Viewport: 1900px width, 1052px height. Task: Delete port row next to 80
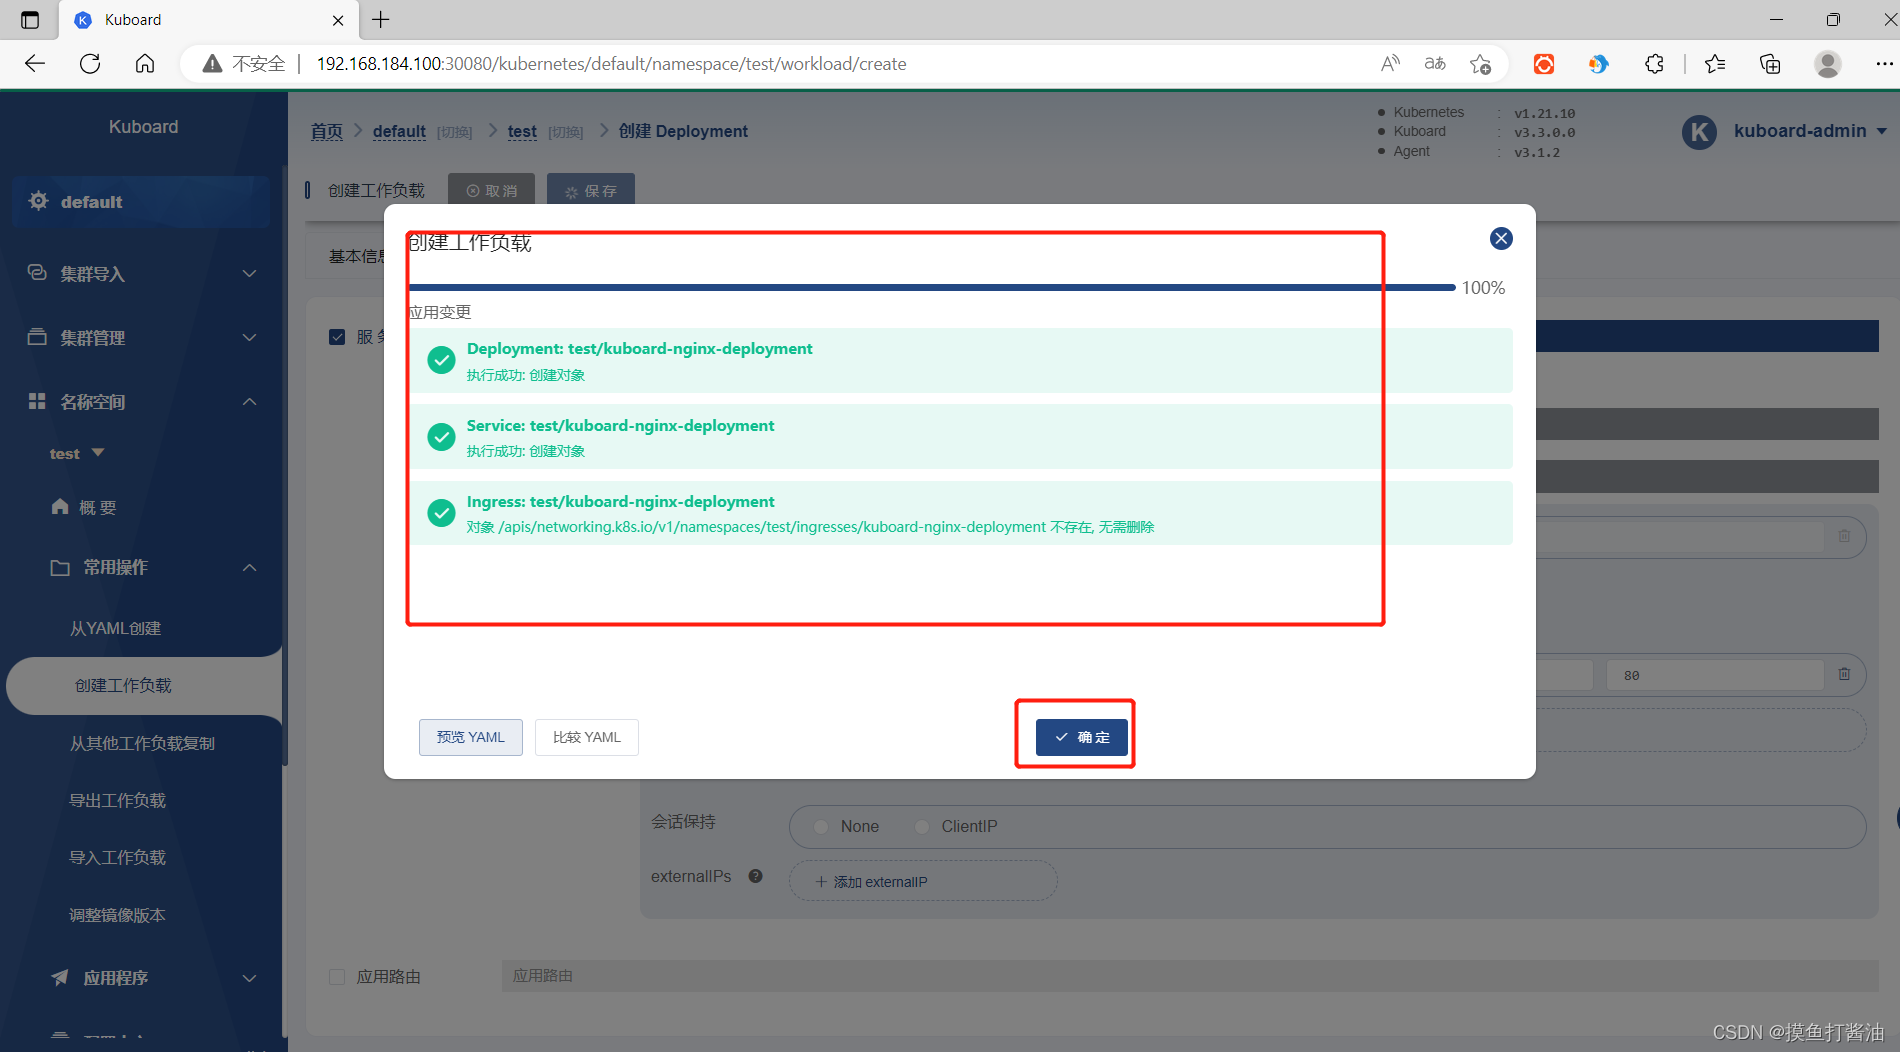1844,674
